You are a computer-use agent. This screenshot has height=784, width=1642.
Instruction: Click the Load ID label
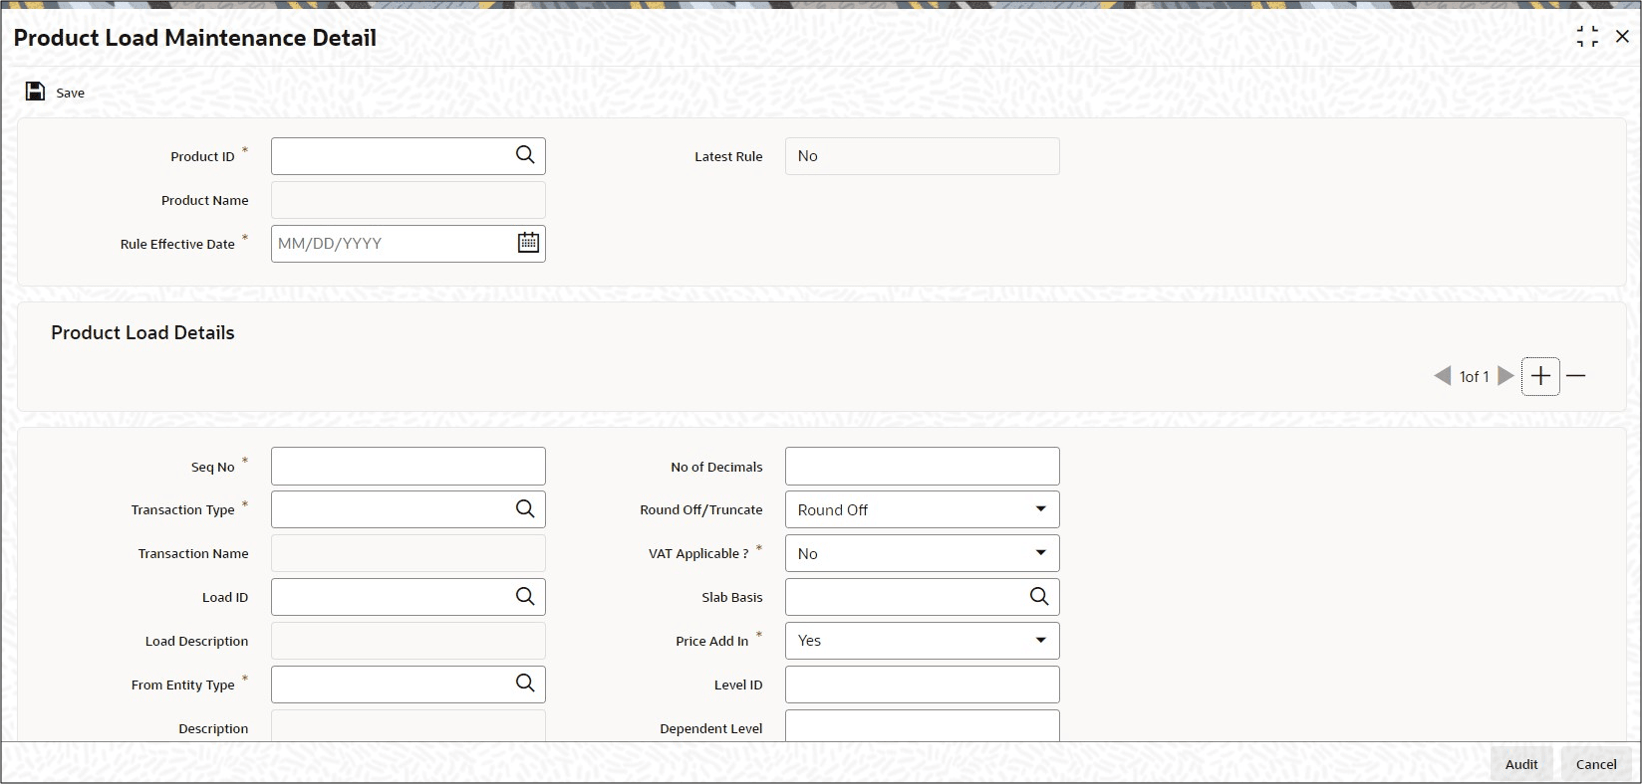click(x=225, y=598)
